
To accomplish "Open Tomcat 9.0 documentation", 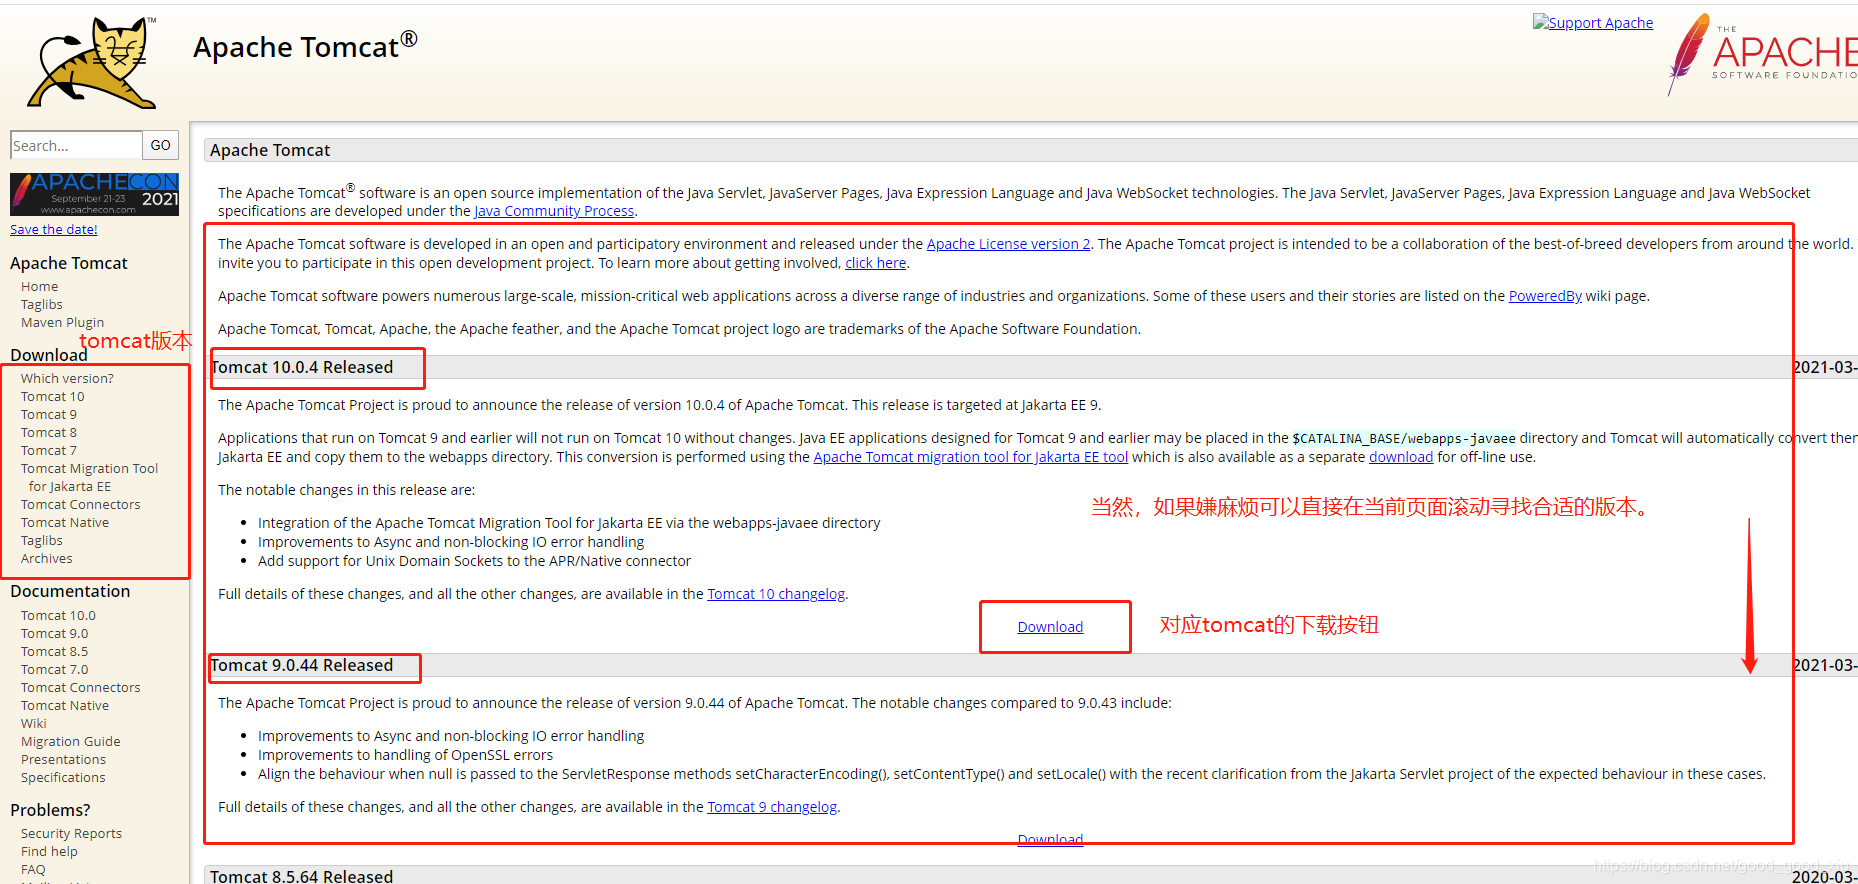I will pyautogui.click(x=55, y=633).
